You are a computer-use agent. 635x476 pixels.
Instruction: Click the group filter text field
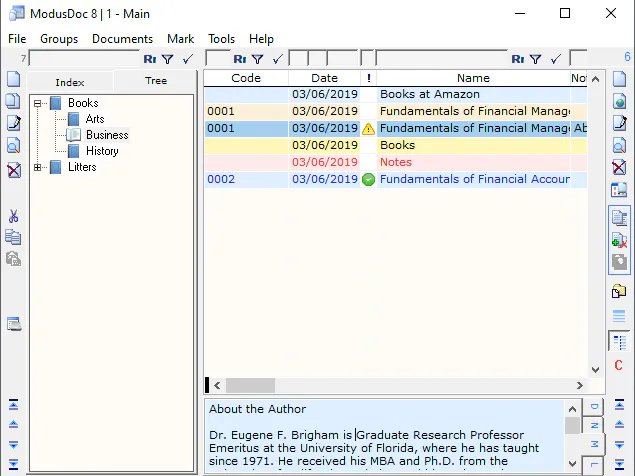click(x=85, y=59)
